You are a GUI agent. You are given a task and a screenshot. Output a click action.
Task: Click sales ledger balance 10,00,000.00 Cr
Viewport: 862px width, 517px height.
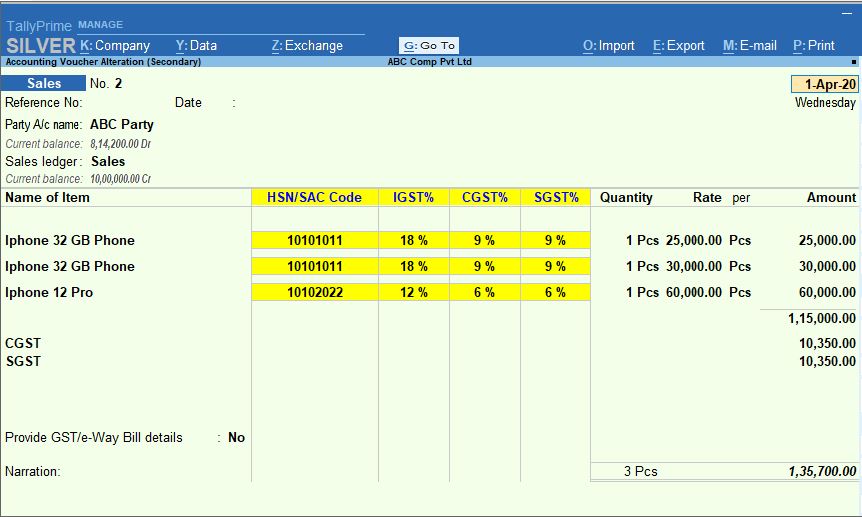coord(120,179)
